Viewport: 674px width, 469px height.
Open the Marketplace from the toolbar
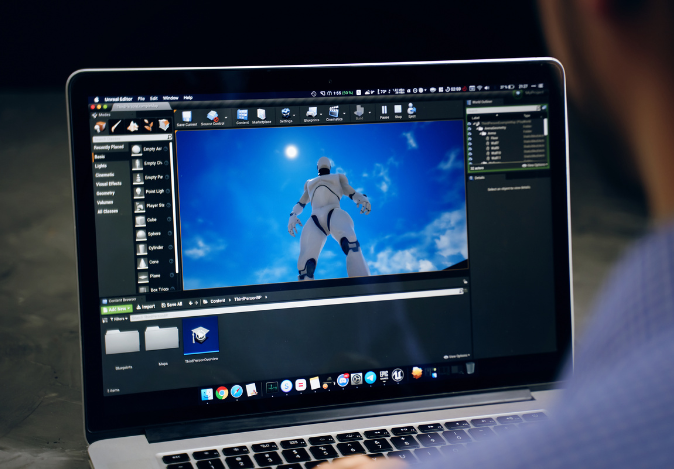click(x=261, y=115)
